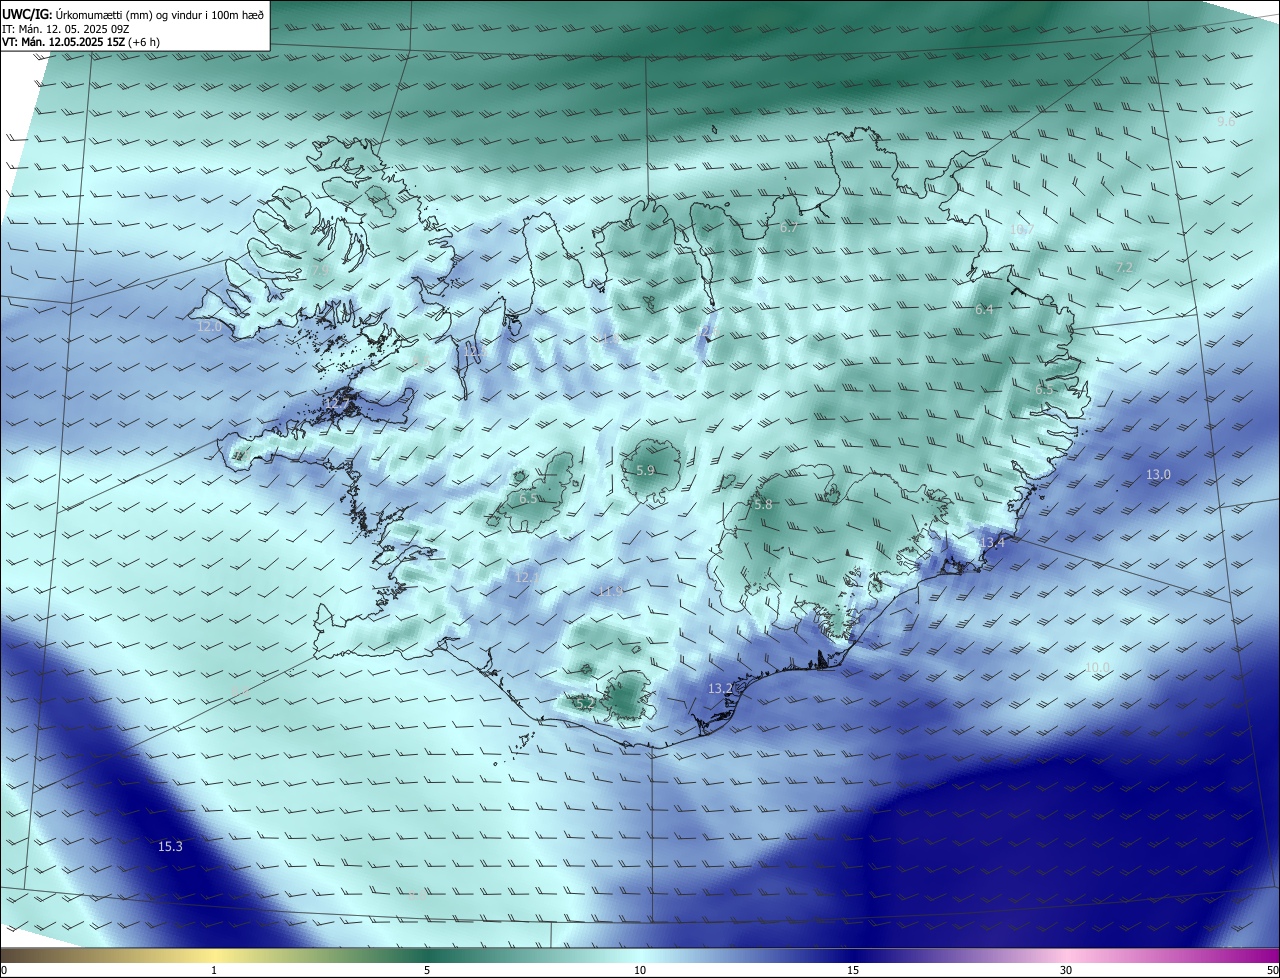Click the 9.6 value in the top-right corner
Image resolution: width=1280 pixels, height=978 pixels.
(1225, 121)
